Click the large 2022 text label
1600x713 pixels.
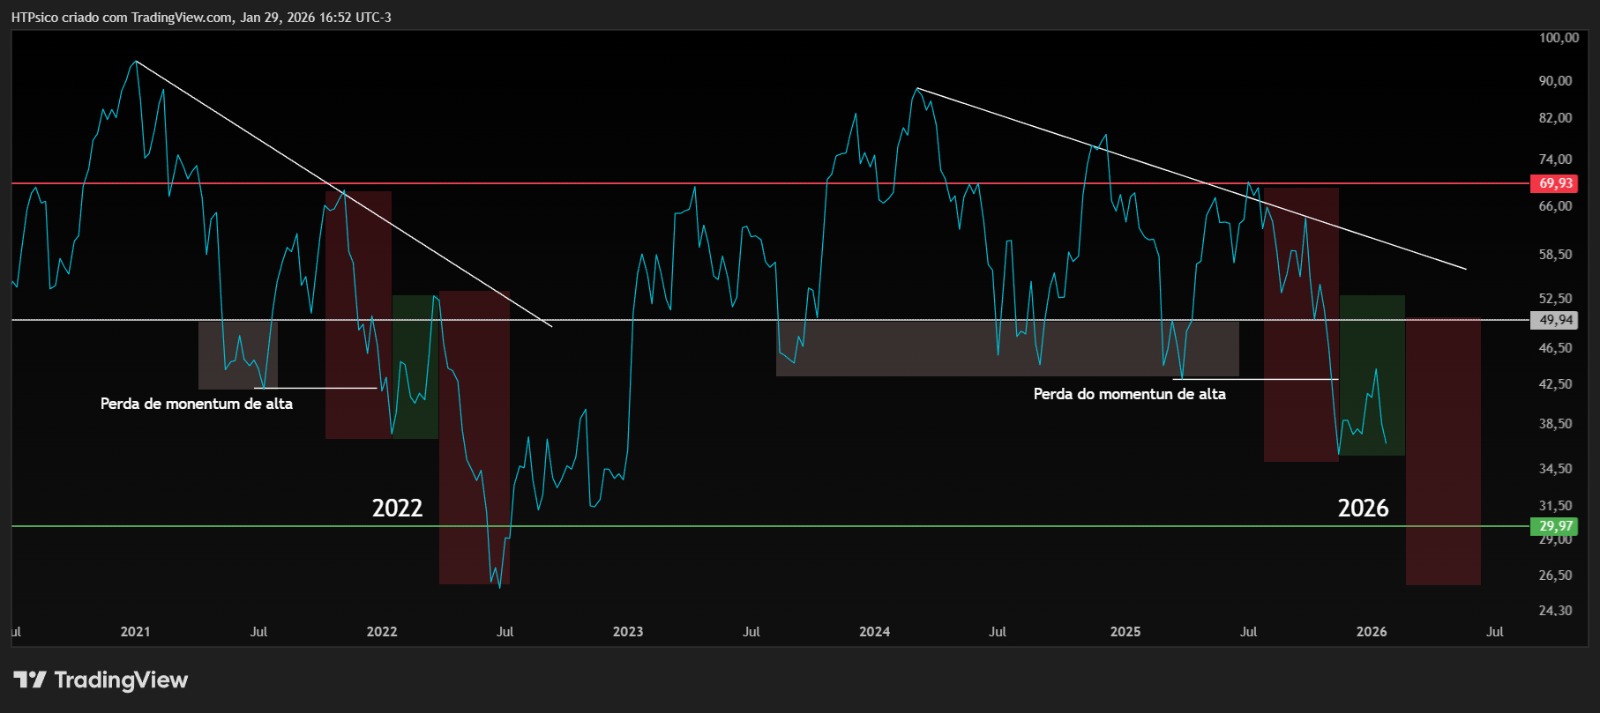(x=397, y=508)
